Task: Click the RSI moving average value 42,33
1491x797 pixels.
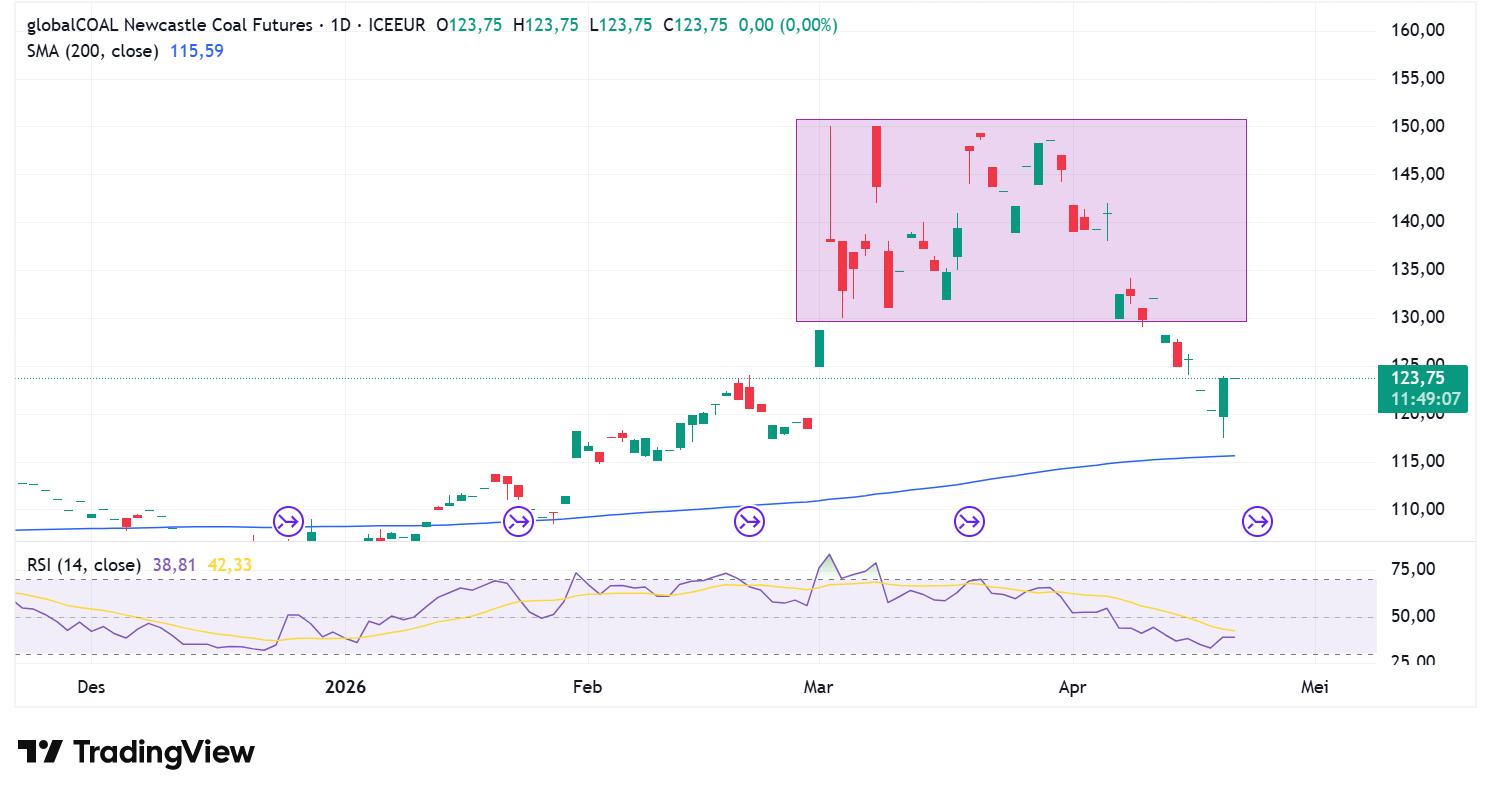Action: click(x=229, y=565)
